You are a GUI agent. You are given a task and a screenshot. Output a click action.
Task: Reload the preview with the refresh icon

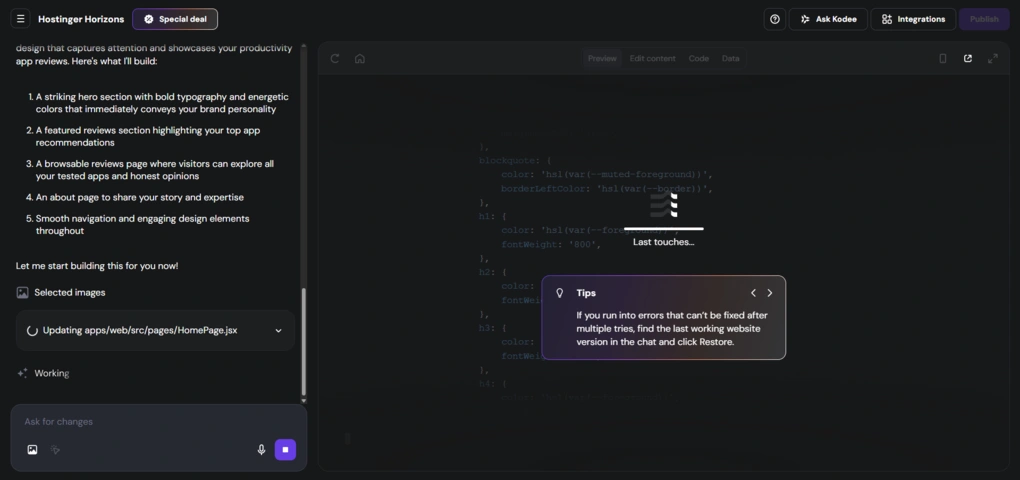335,59
